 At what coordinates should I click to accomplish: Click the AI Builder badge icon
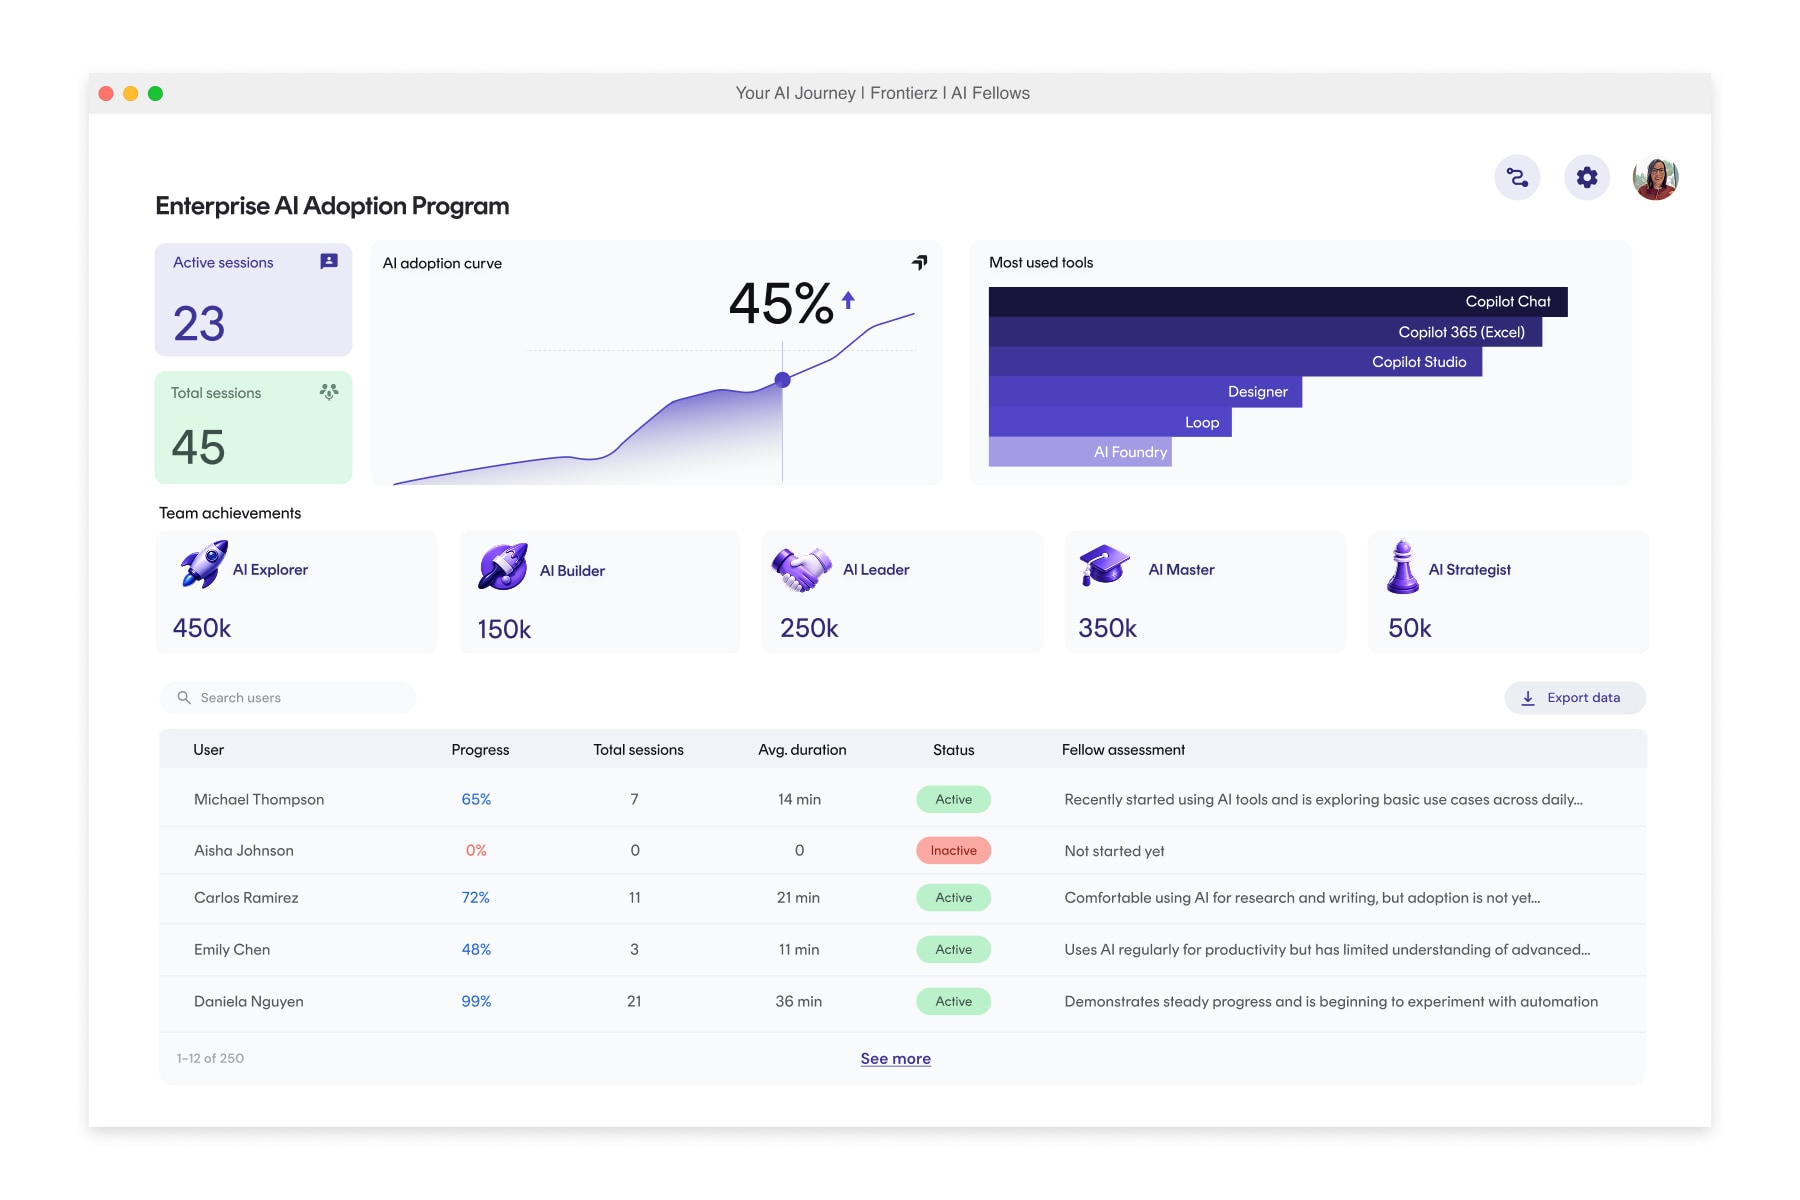[503, 567]
